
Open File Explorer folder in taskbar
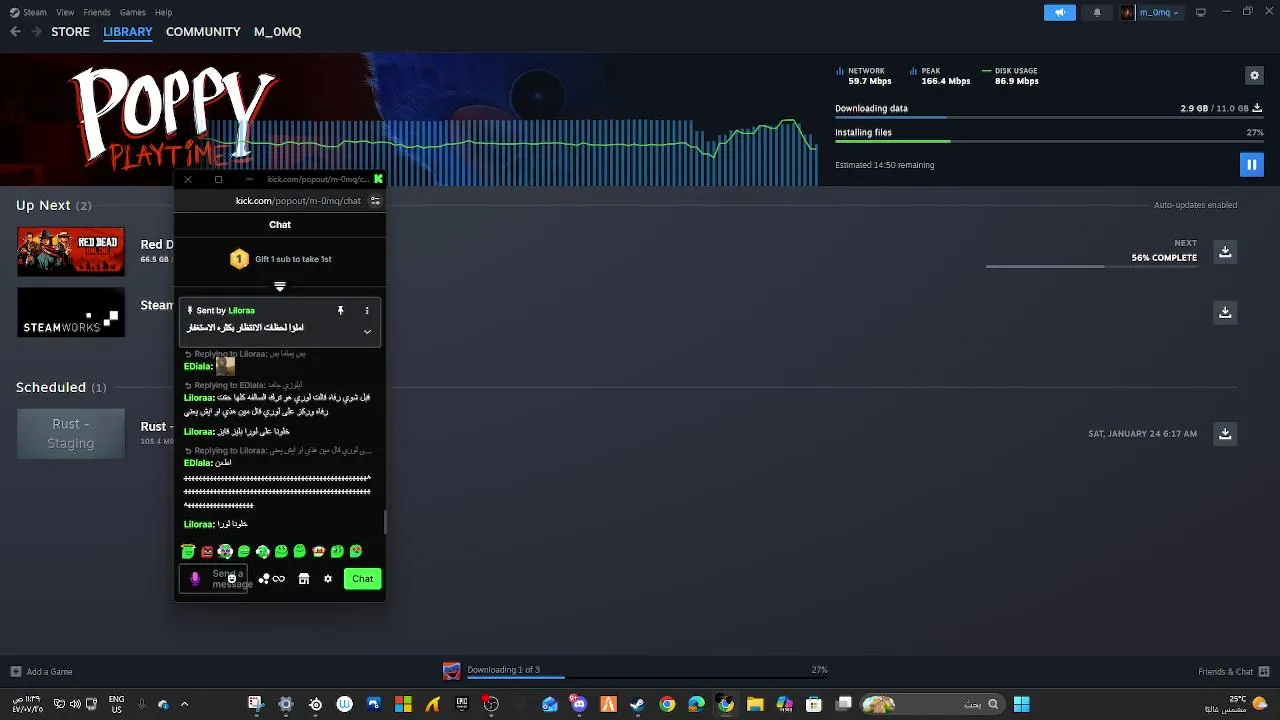click(x=755, y=704)
